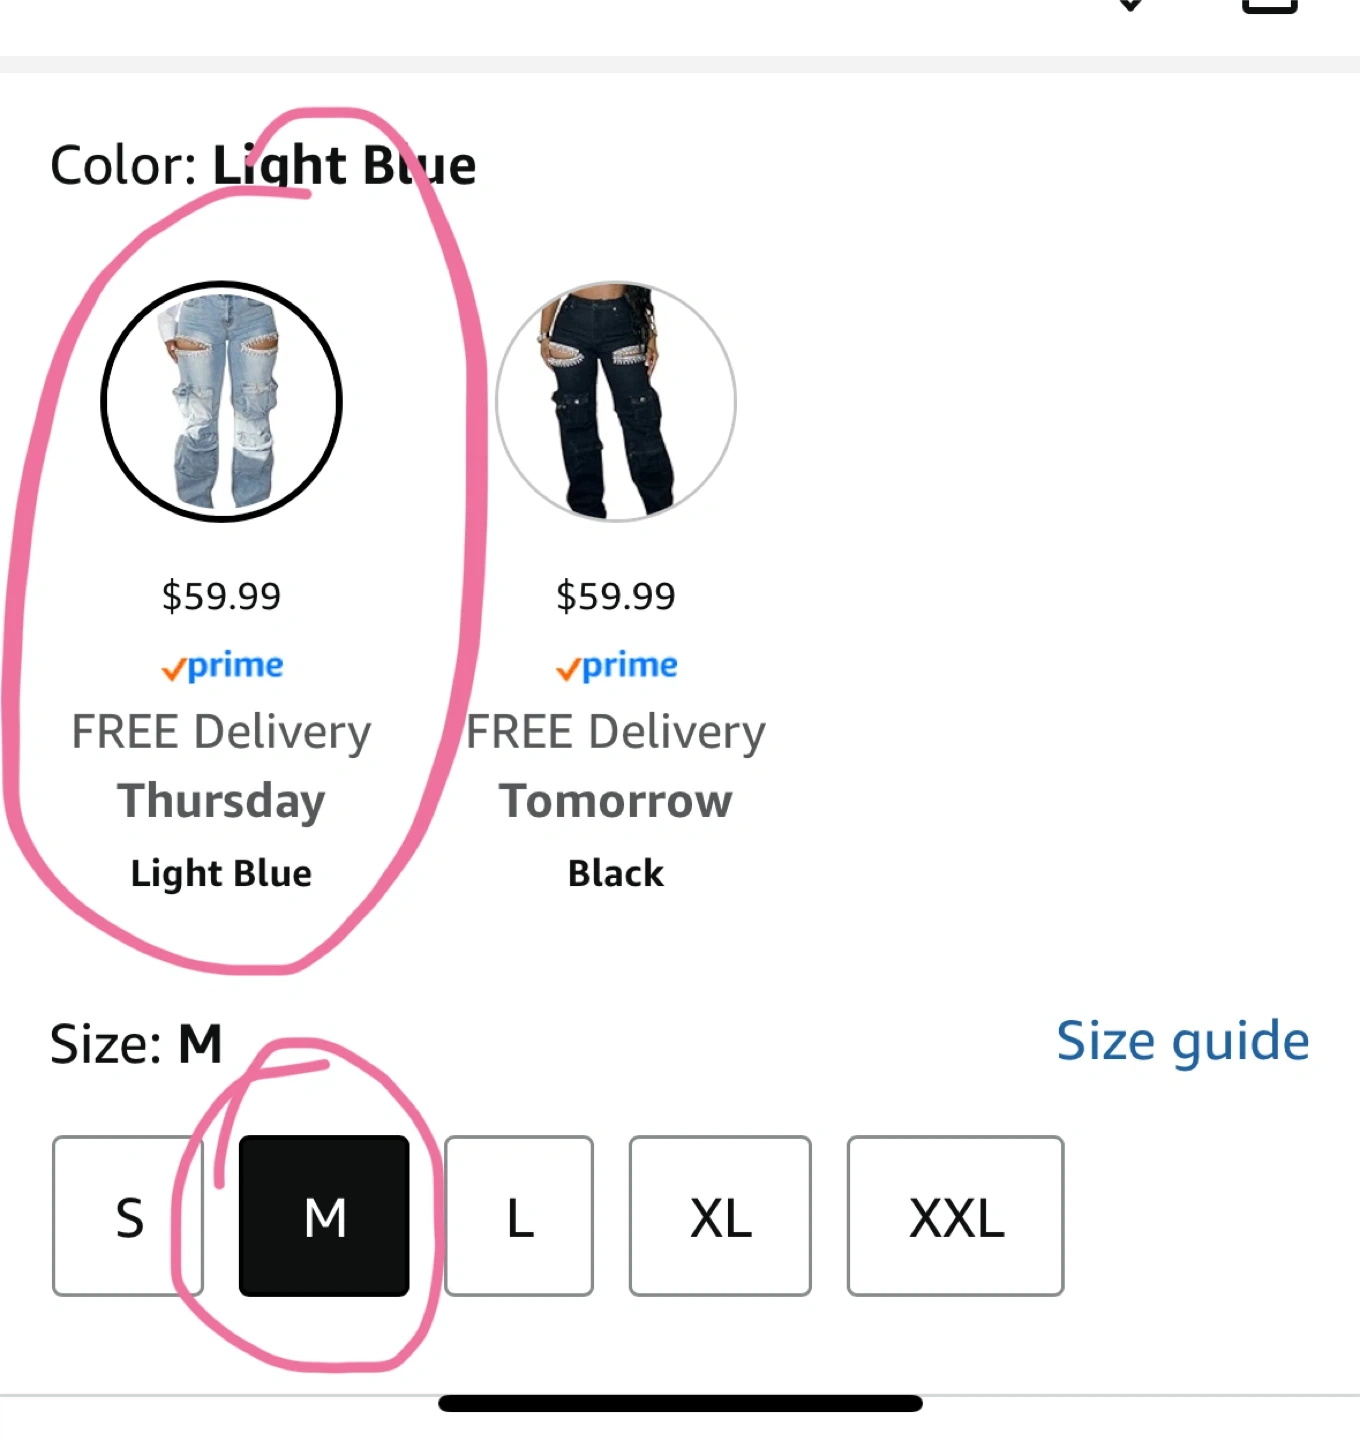Pick the XL size option

(720, 1216)
